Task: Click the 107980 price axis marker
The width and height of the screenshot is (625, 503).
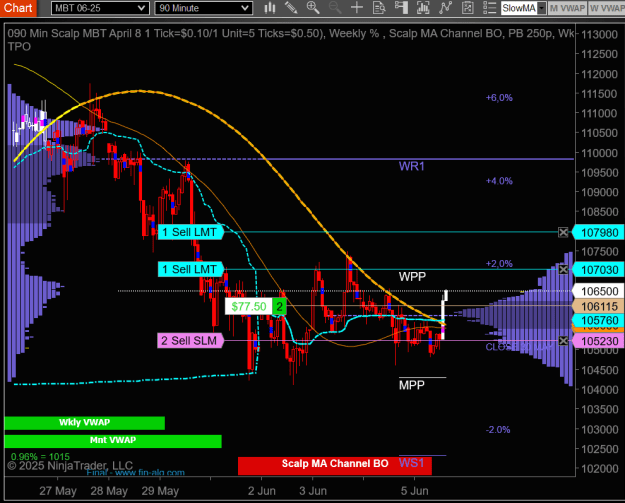Action: [x=599, y=233]
